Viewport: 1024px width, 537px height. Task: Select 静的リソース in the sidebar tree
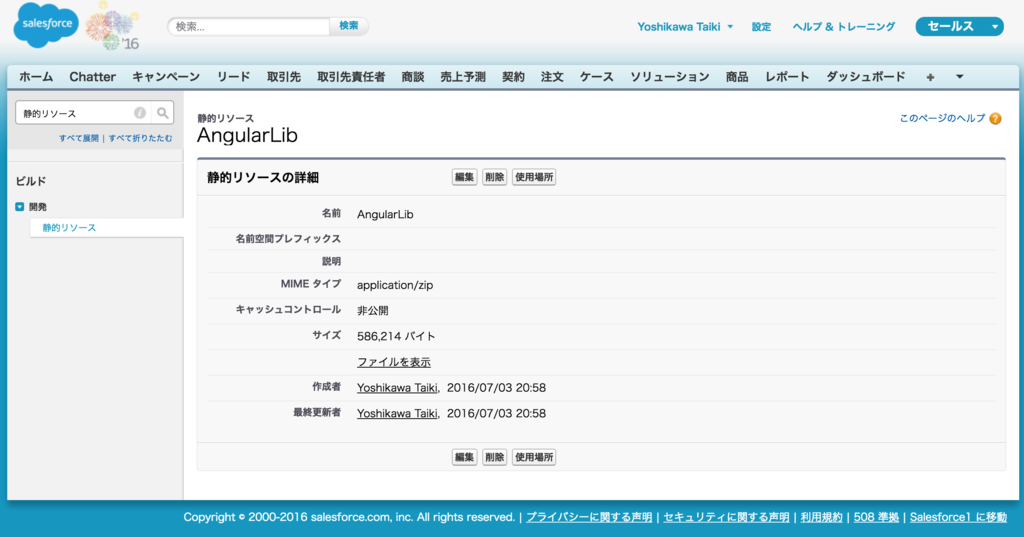click(69, 227)
